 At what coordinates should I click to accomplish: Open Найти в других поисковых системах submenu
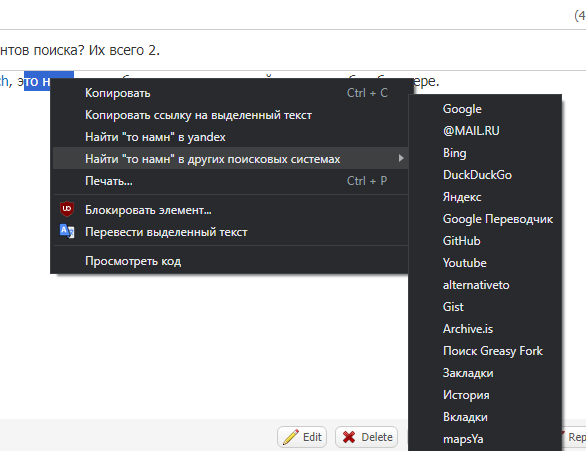(x=230, y=158)
